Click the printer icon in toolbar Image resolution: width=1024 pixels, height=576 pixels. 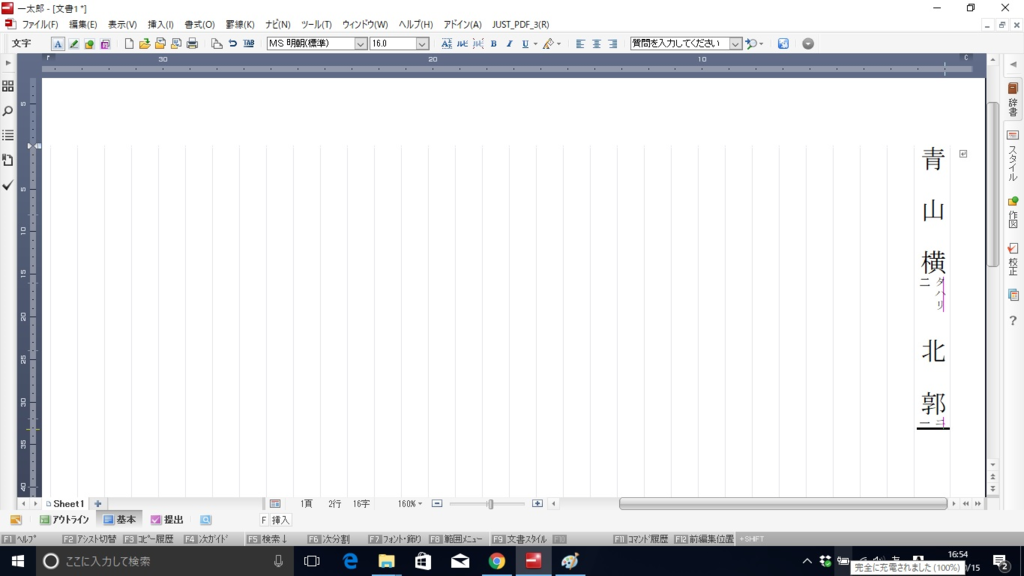coord(192,44)
